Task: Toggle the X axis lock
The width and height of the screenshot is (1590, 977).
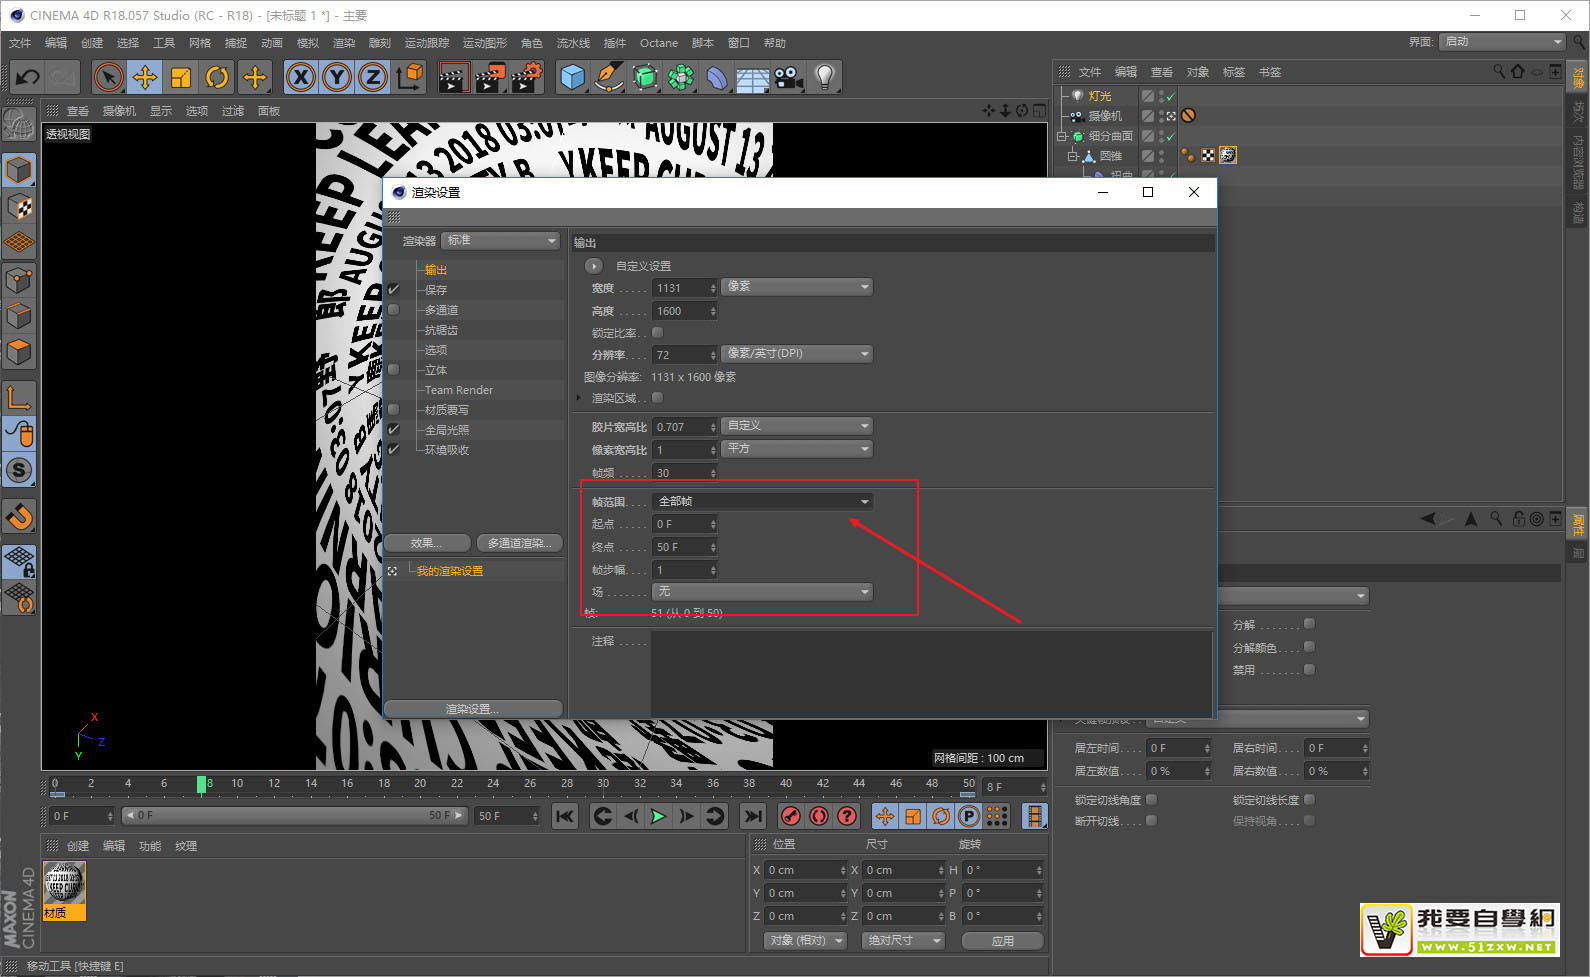Action: coord(301,77)
